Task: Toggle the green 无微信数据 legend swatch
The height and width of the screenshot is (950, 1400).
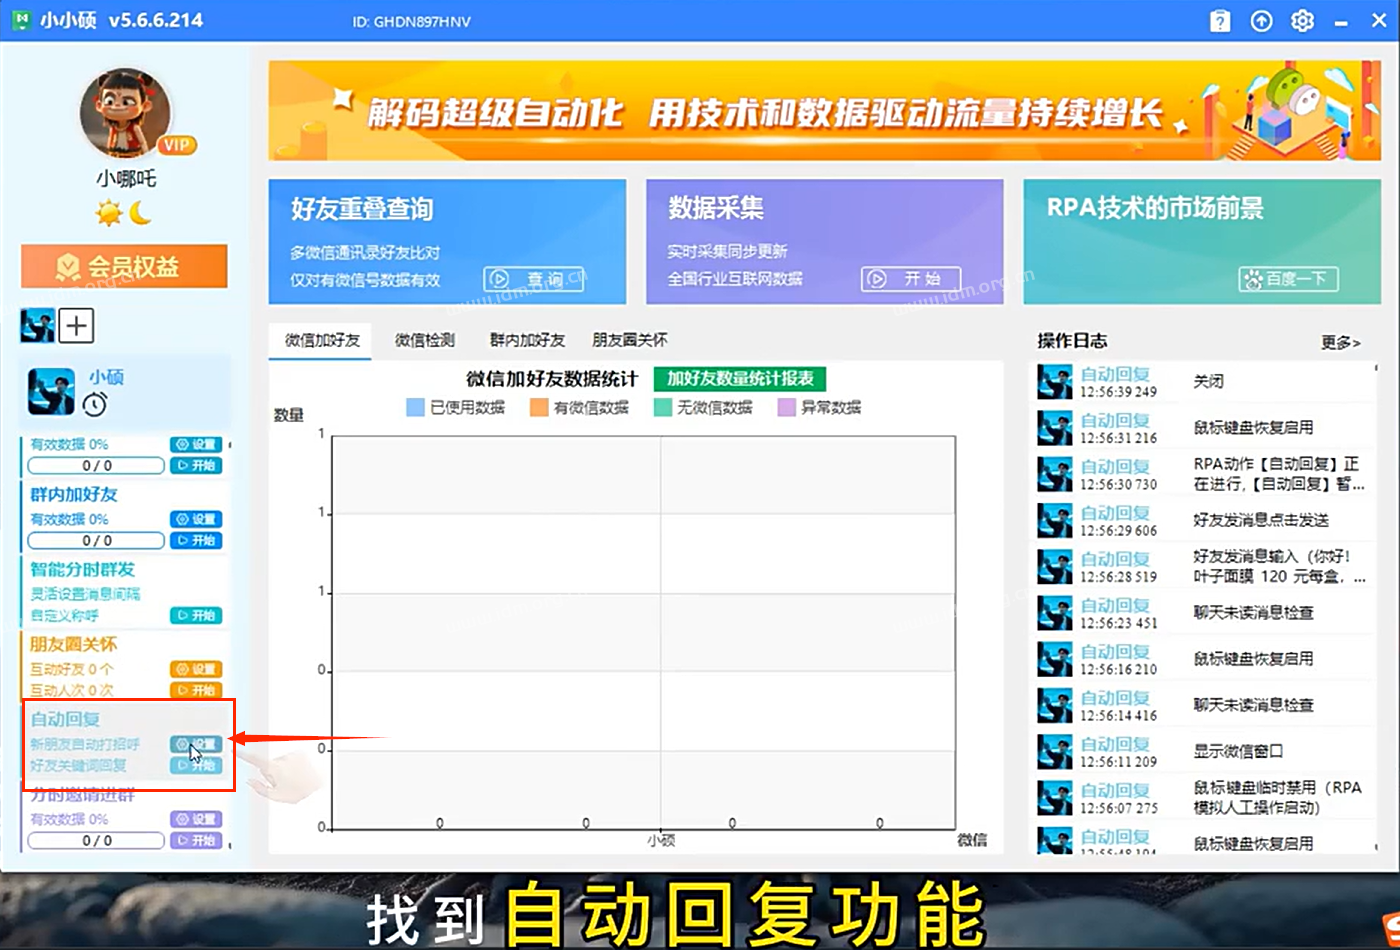Action: tap(663, 407)
